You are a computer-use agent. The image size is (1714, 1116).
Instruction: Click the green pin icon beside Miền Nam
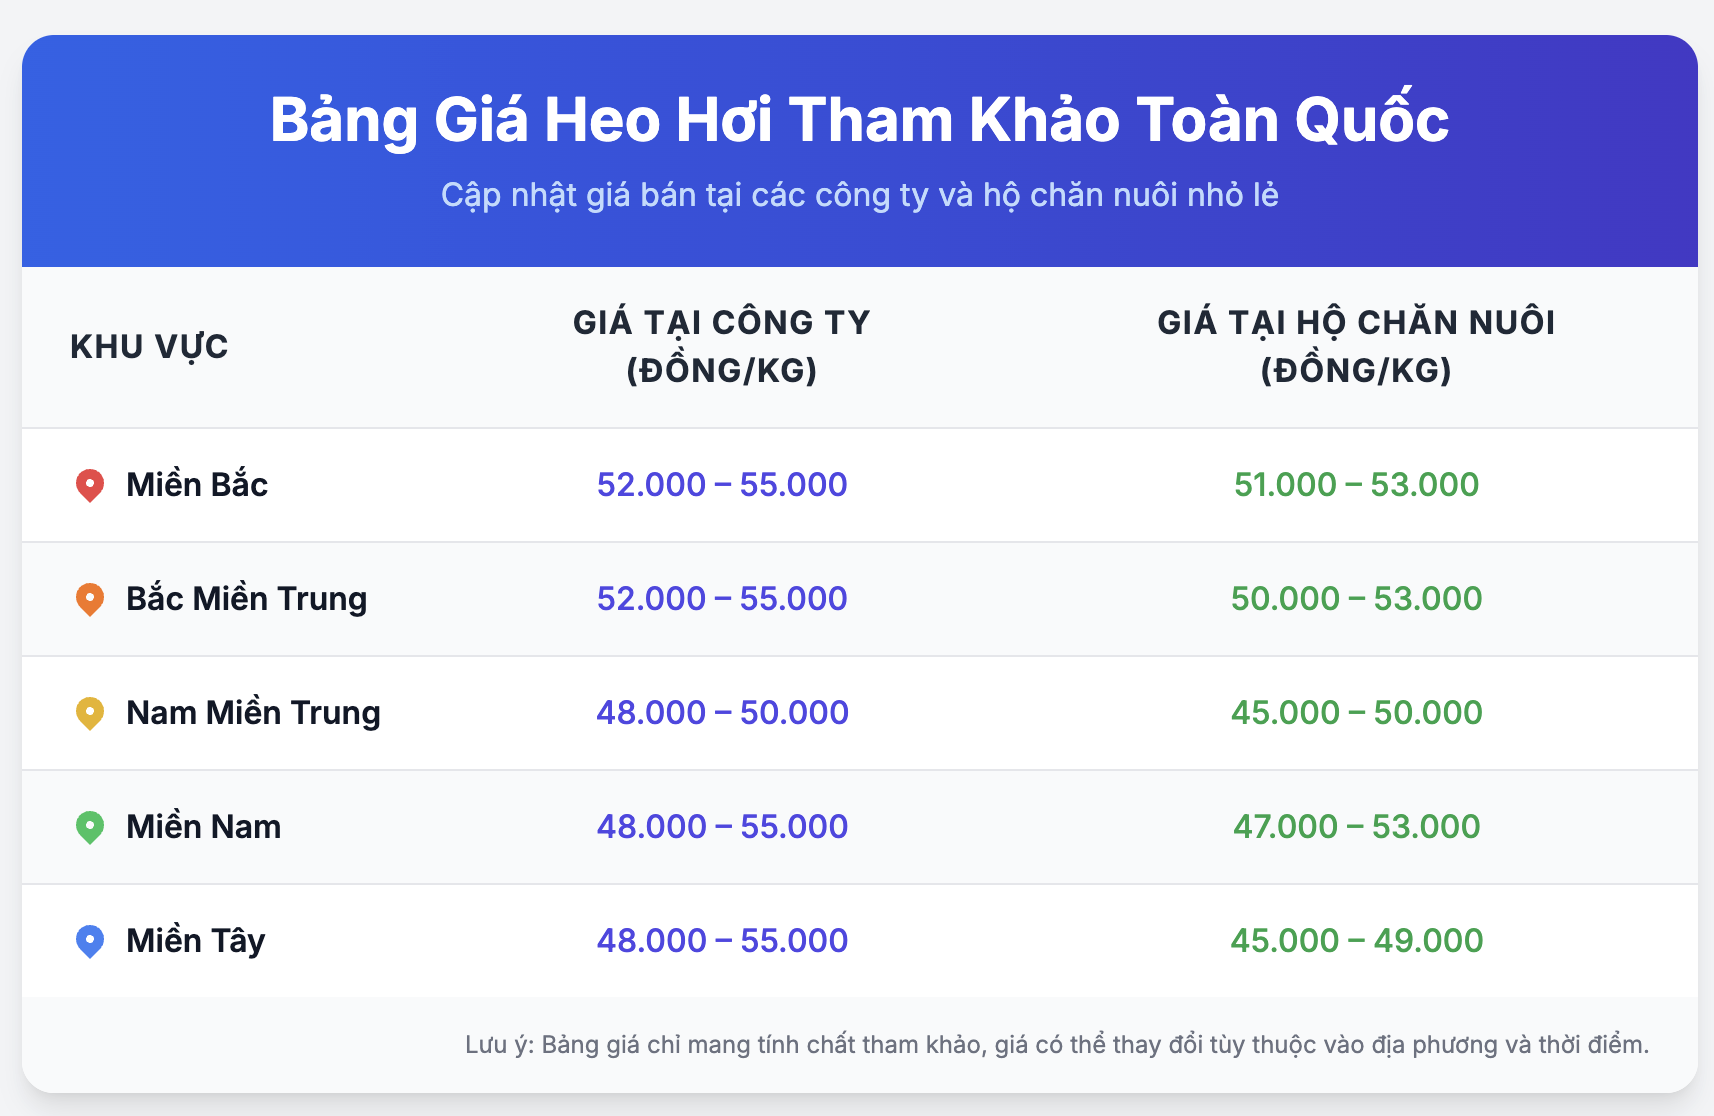pos(90,827)
